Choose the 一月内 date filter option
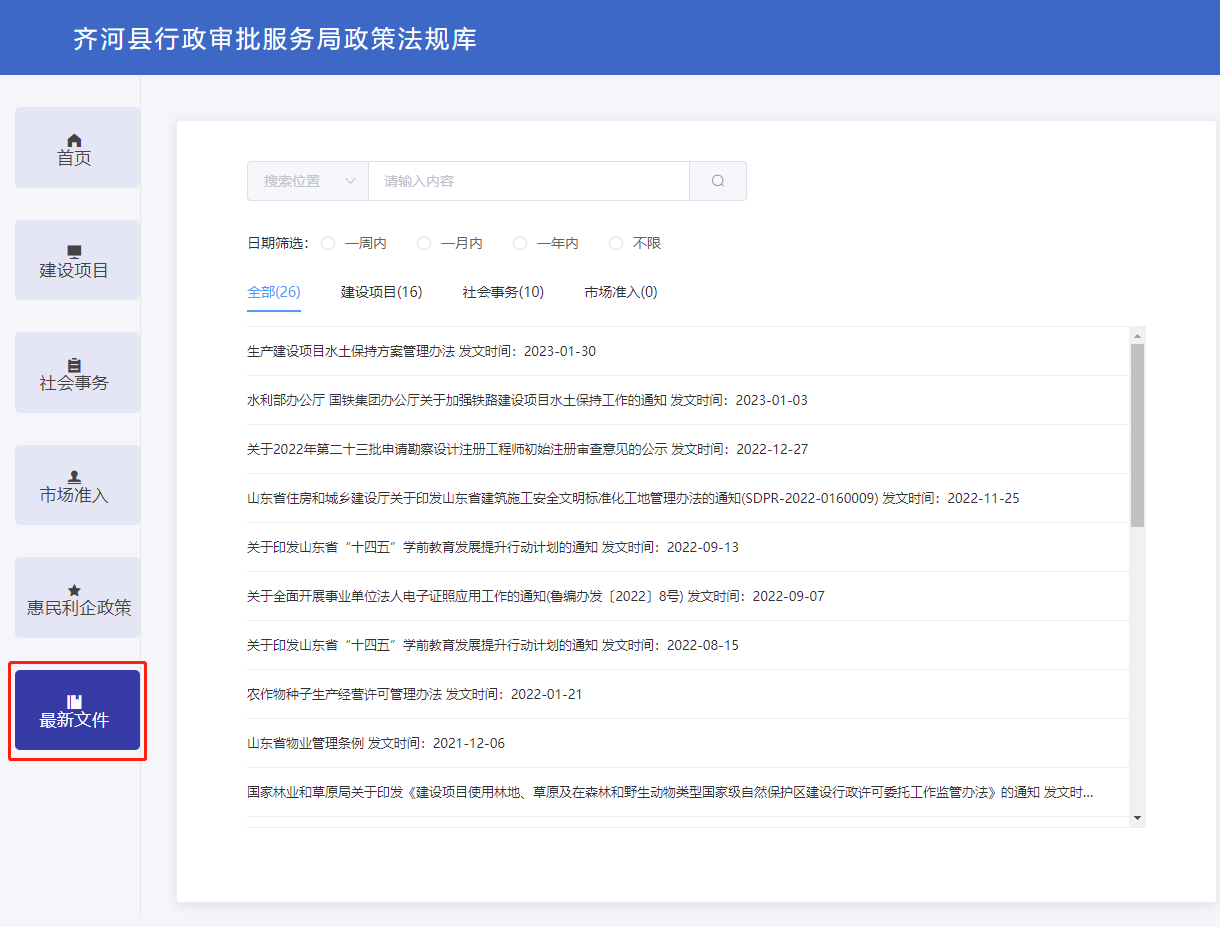The width and height of the screenshot is (1220, 927). coord(424,243)
